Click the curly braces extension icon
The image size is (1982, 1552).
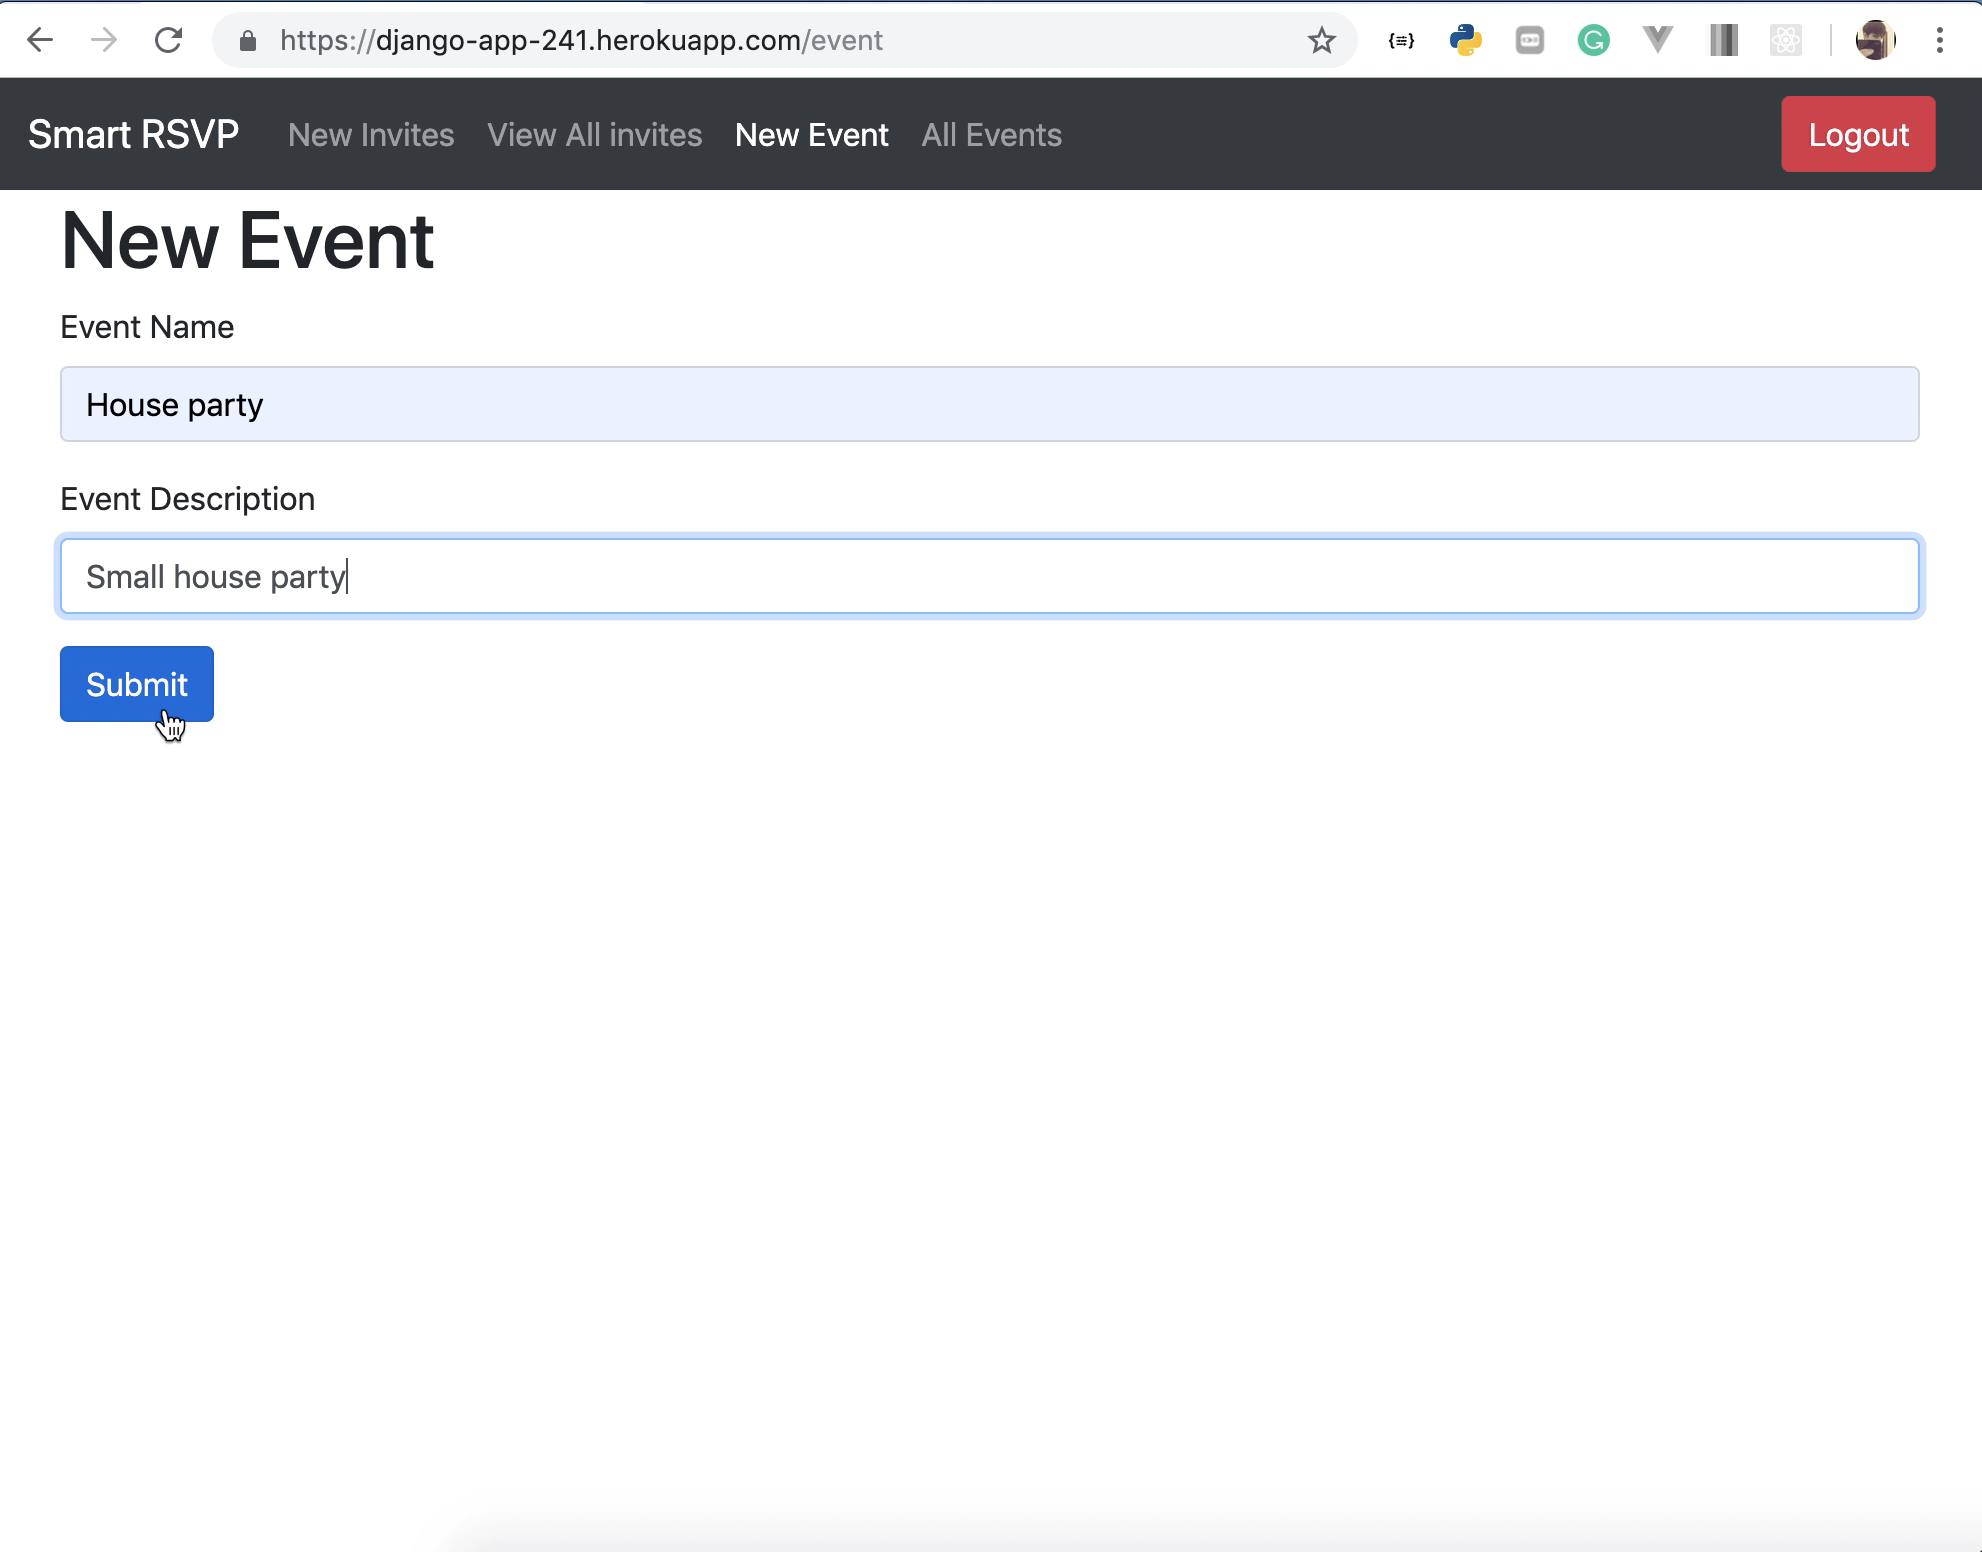coord(1401,40)
